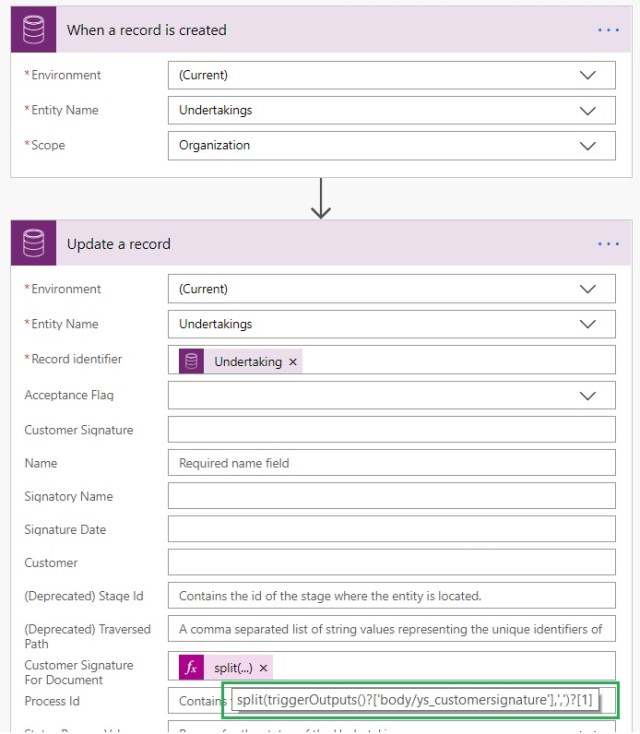Click the Customer input field
This screenshot has width=640, height=734.
tap(391, 563)
